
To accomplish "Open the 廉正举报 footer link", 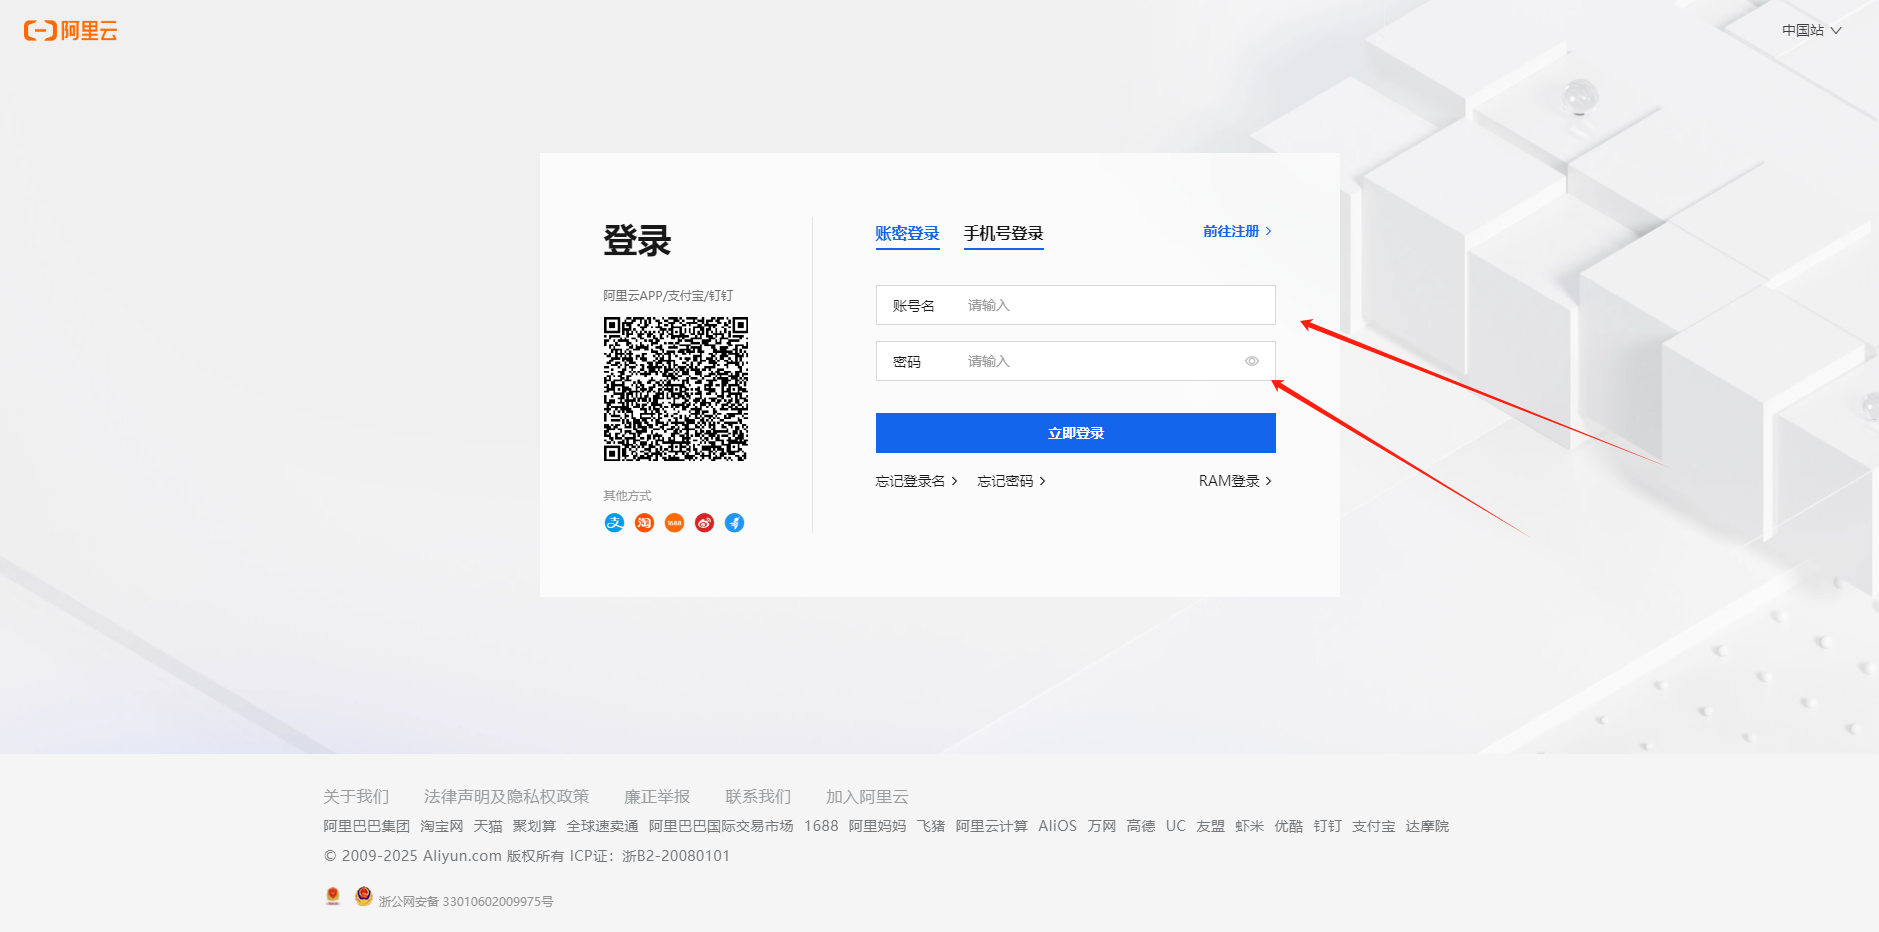I will tap(655, 797).
